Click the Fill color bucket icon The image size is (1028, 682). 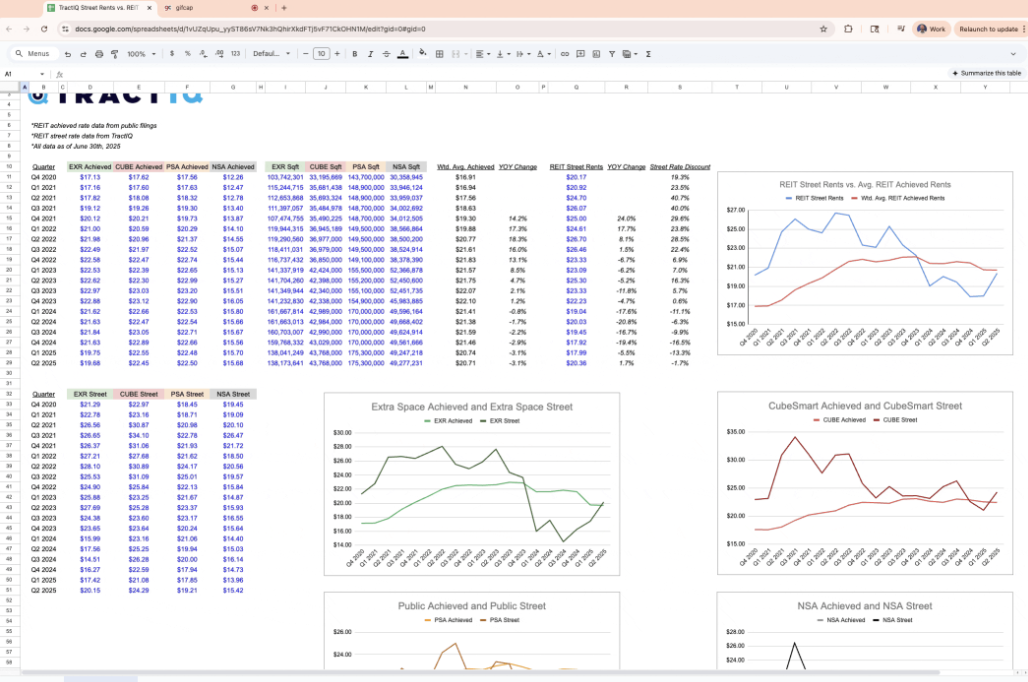[420, 54]
